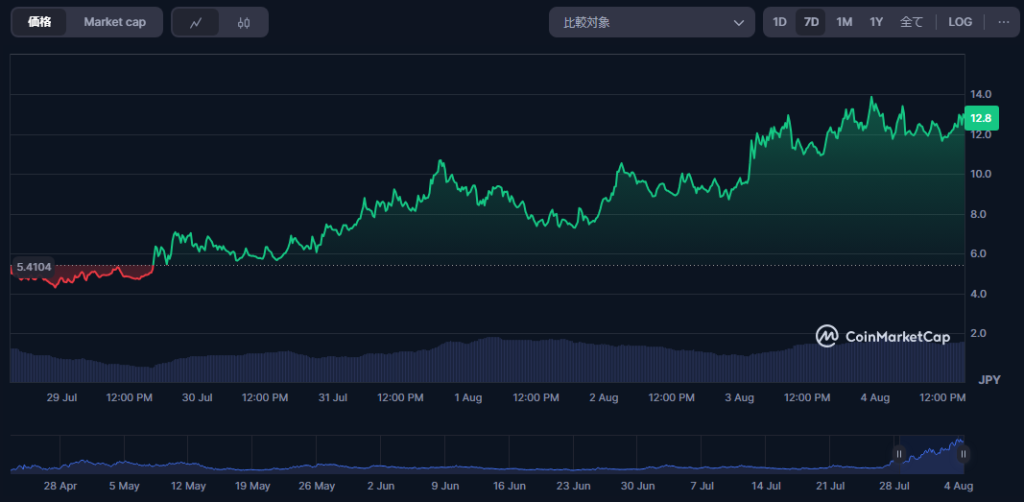Click the 5.4104 starting price label
1024x502 pixels.
33,267
